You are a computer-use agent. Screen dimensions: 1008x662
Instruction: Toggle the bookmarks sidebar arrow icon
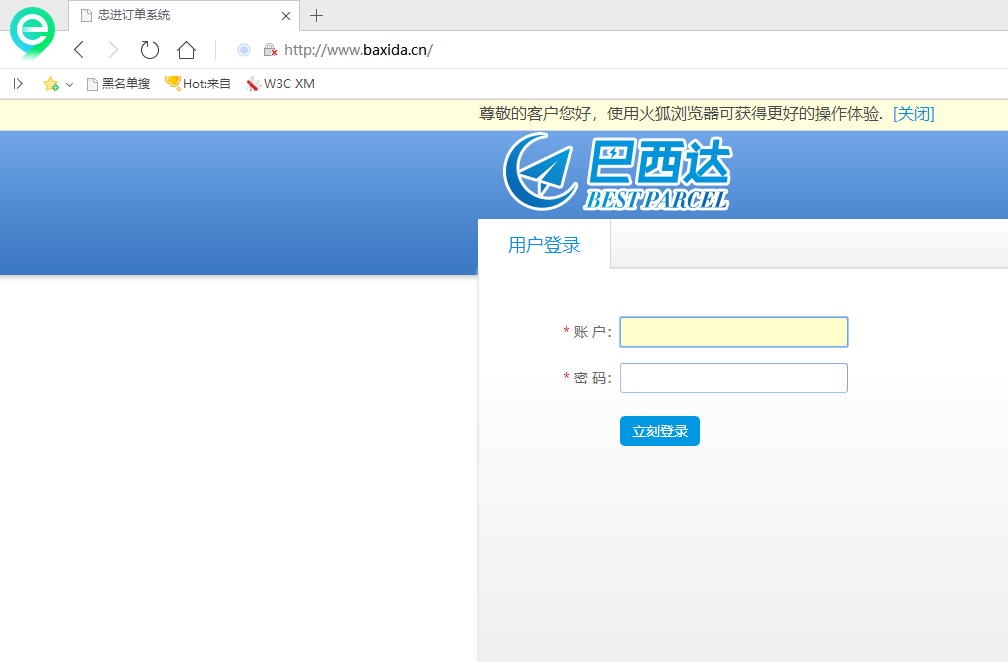point(18,84)
